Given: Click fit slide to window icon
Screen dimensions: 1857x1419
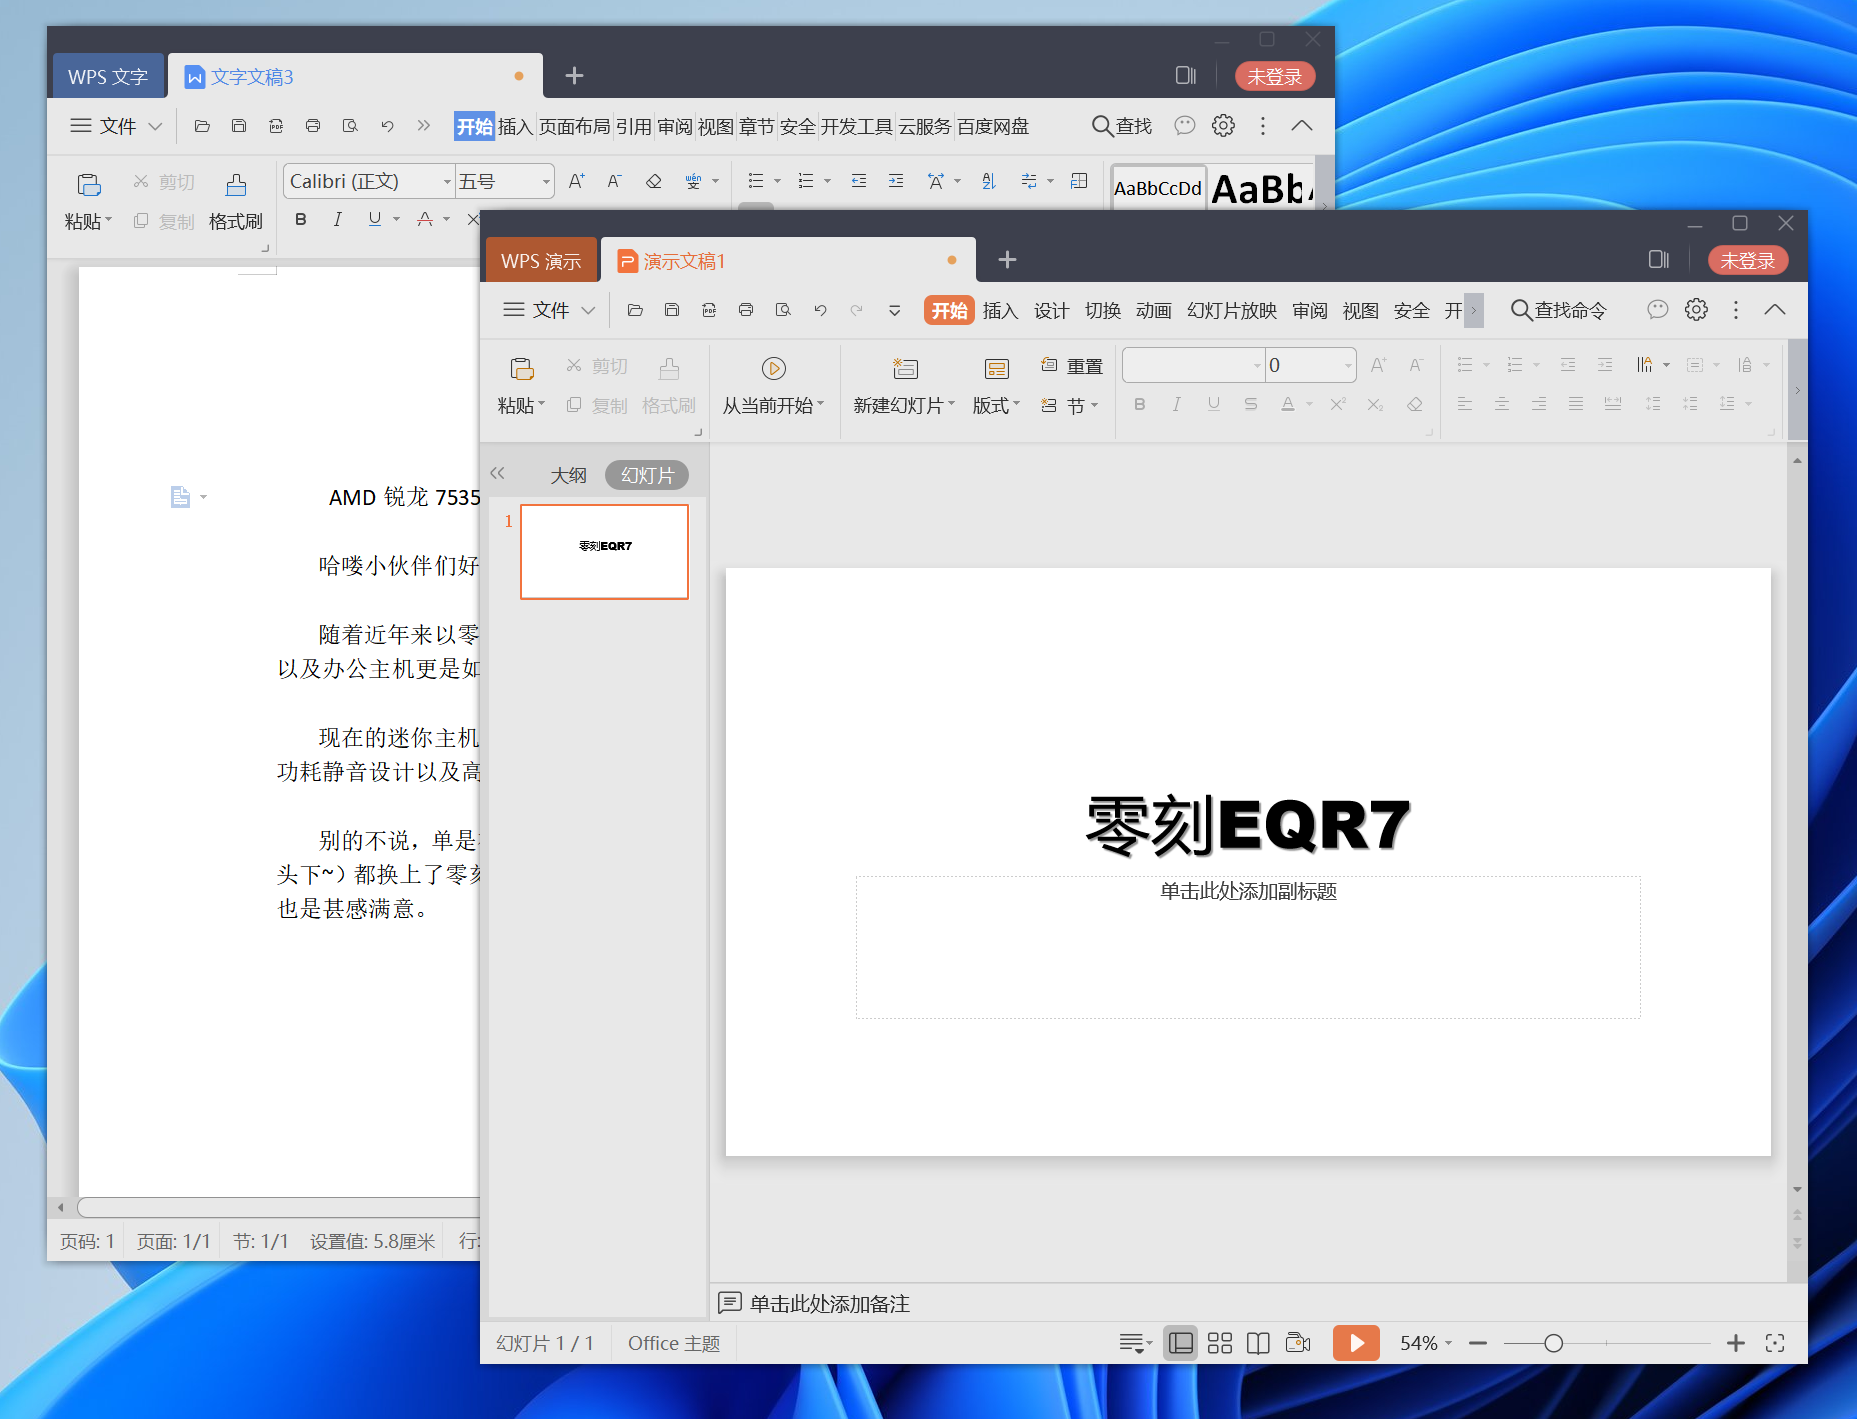Looking at the screenshot, I should (x=1775, y=1343).
